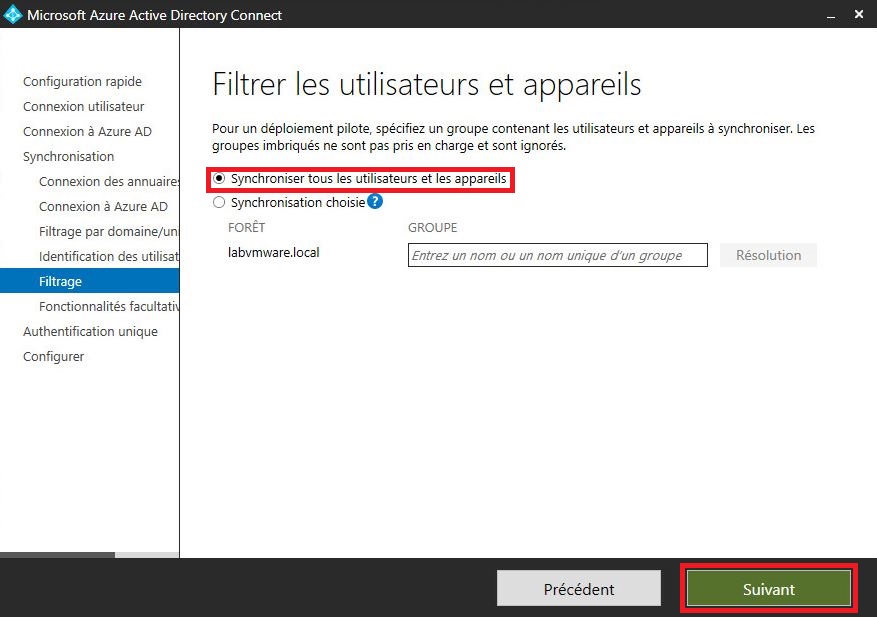Open Identification des utilisateurs sub-step

click(109, 256)
